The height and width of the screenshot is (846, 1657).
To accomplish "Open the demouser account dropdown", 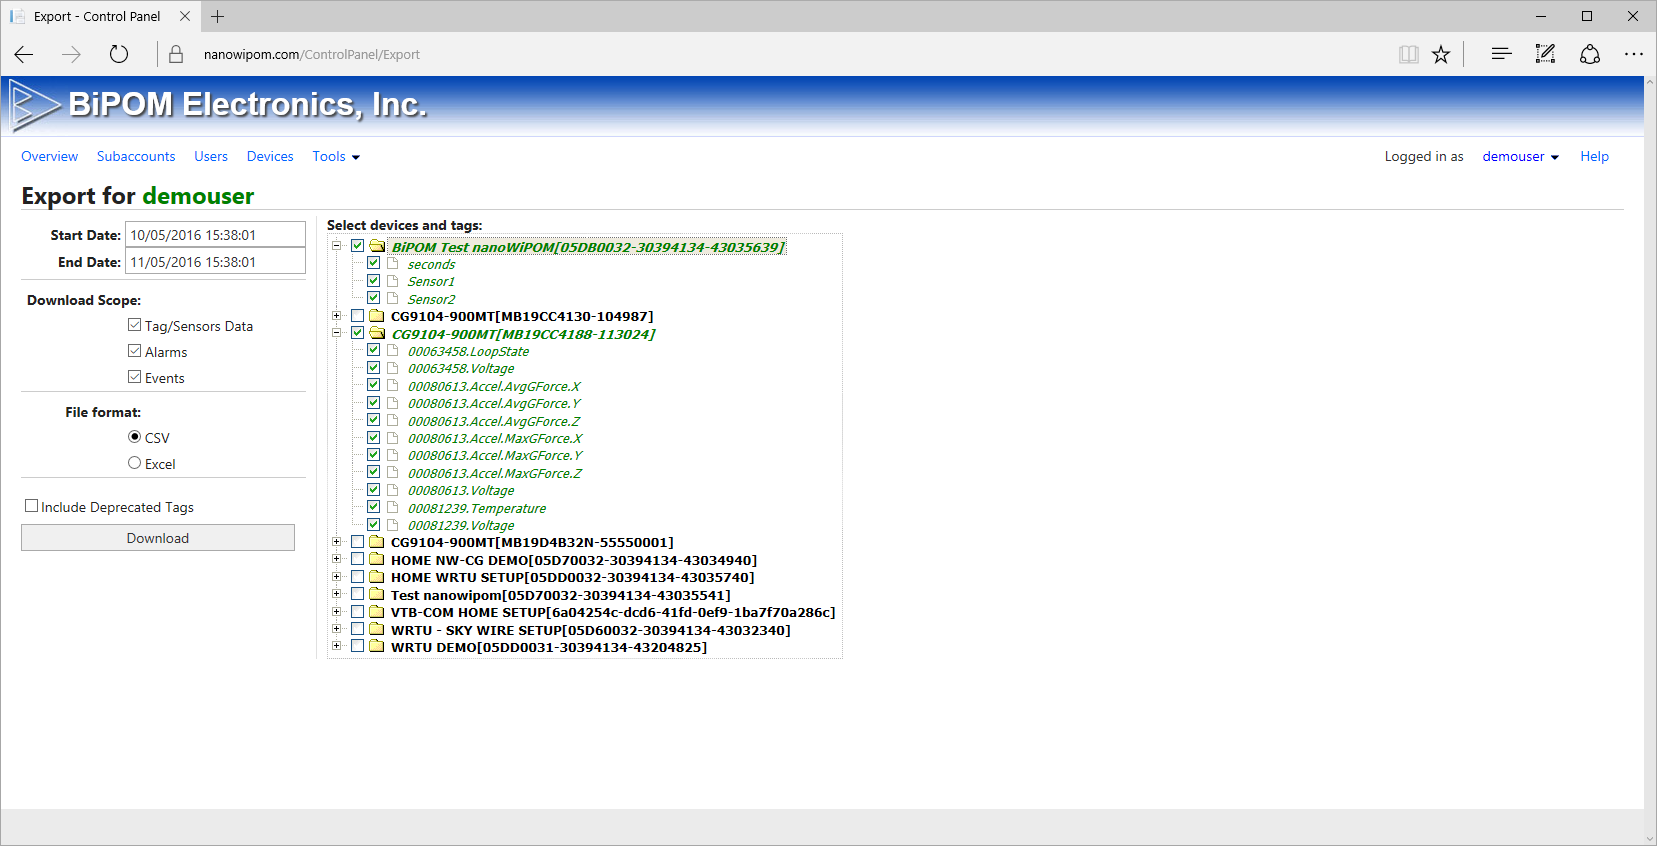I will click(1520, 157).
